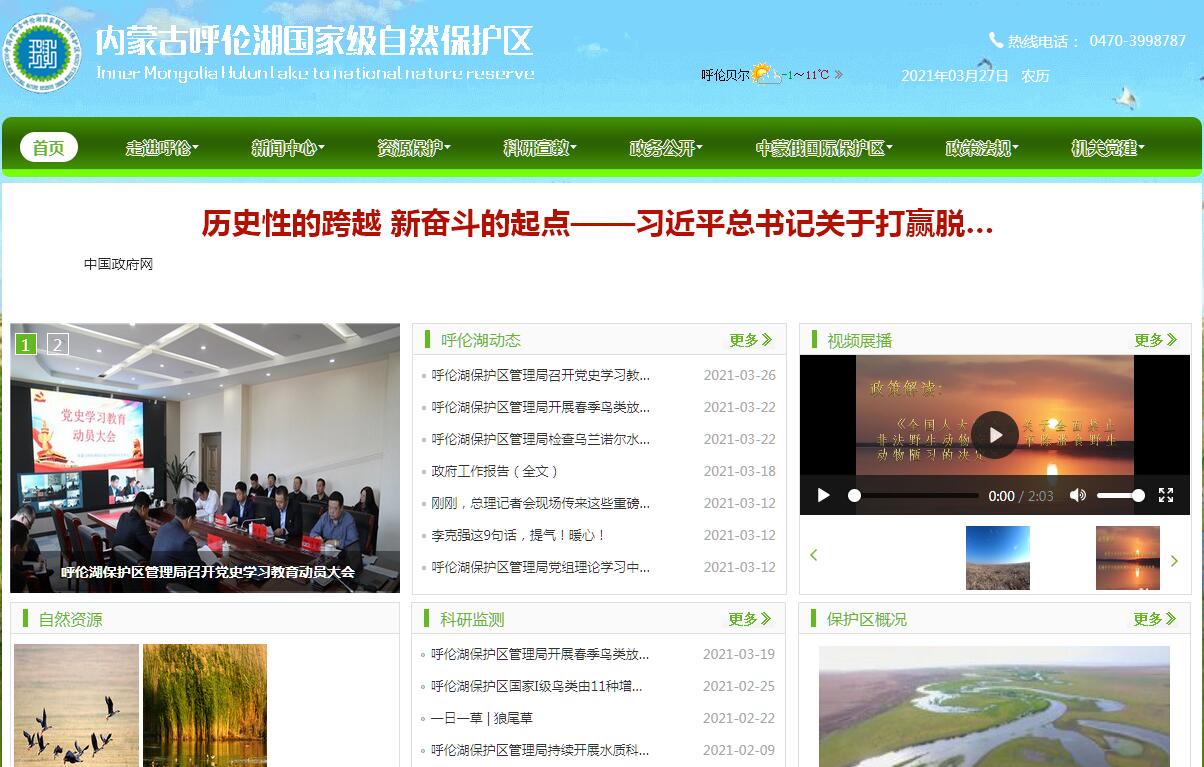Go to the 首页 home tab
The image size is (1204, 767).
[x=48, y=148]
